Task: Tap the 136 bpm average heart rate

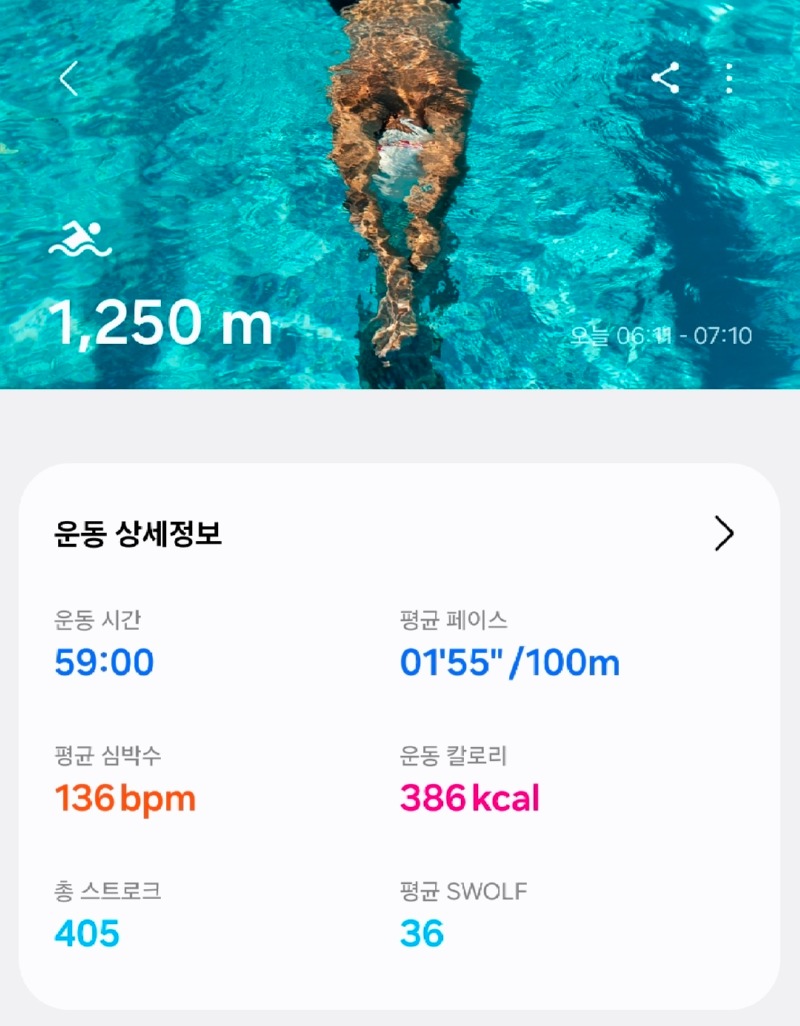Action: [x=125, y=799]
